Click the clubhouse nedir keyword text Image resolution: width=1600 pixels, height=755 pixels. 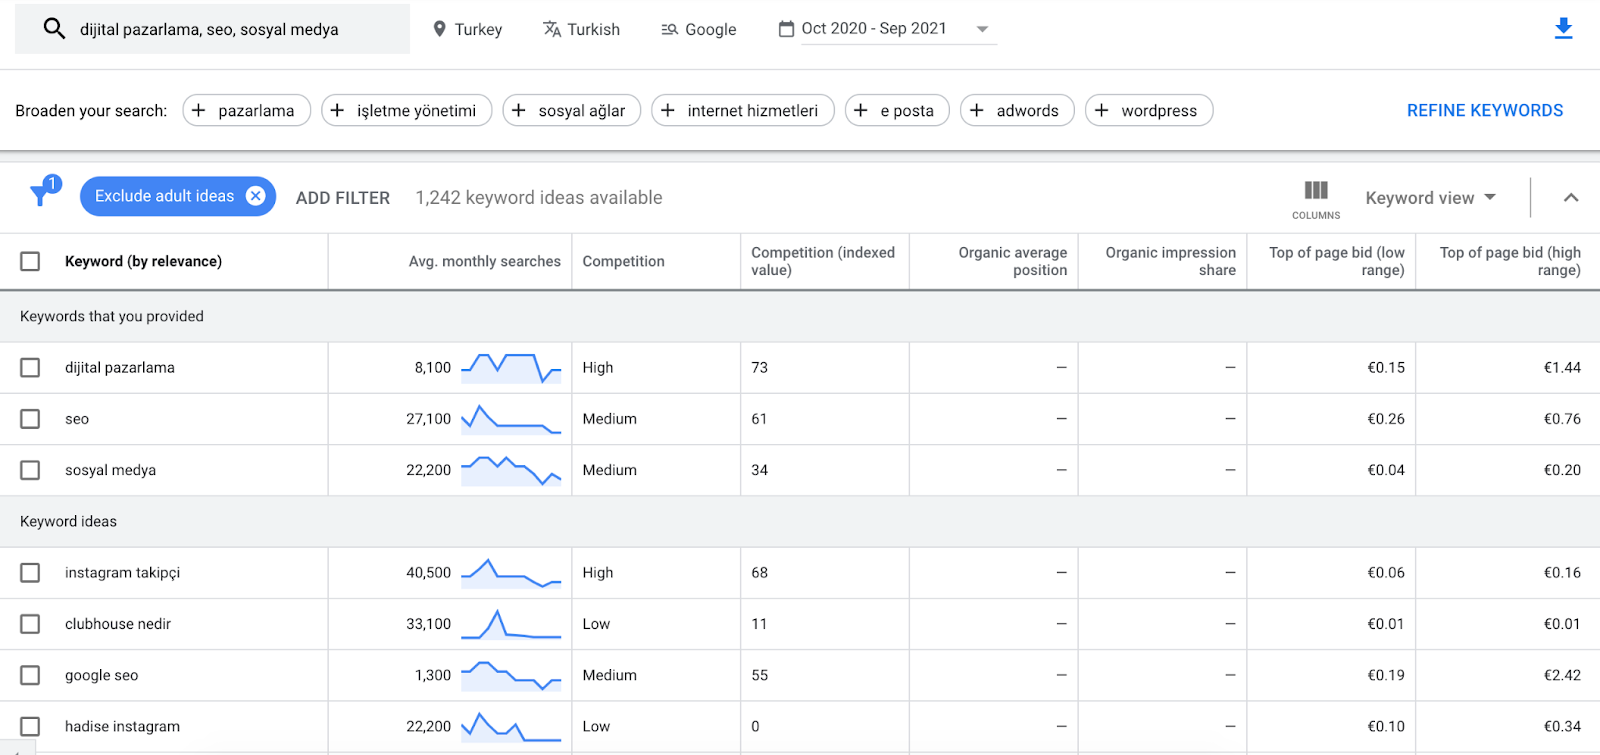pyautogui.click(x=118, y=624)
